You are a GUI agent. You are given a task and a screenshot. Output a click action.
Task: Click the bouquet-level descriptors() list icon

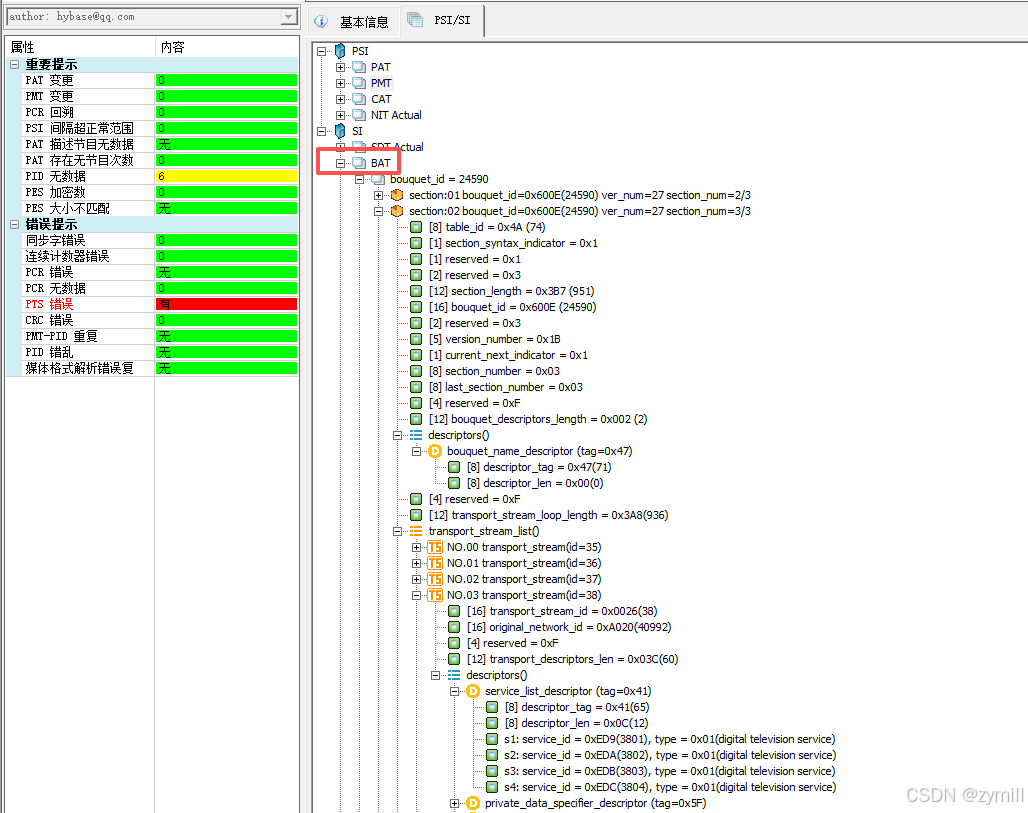(x=416, y=435)
